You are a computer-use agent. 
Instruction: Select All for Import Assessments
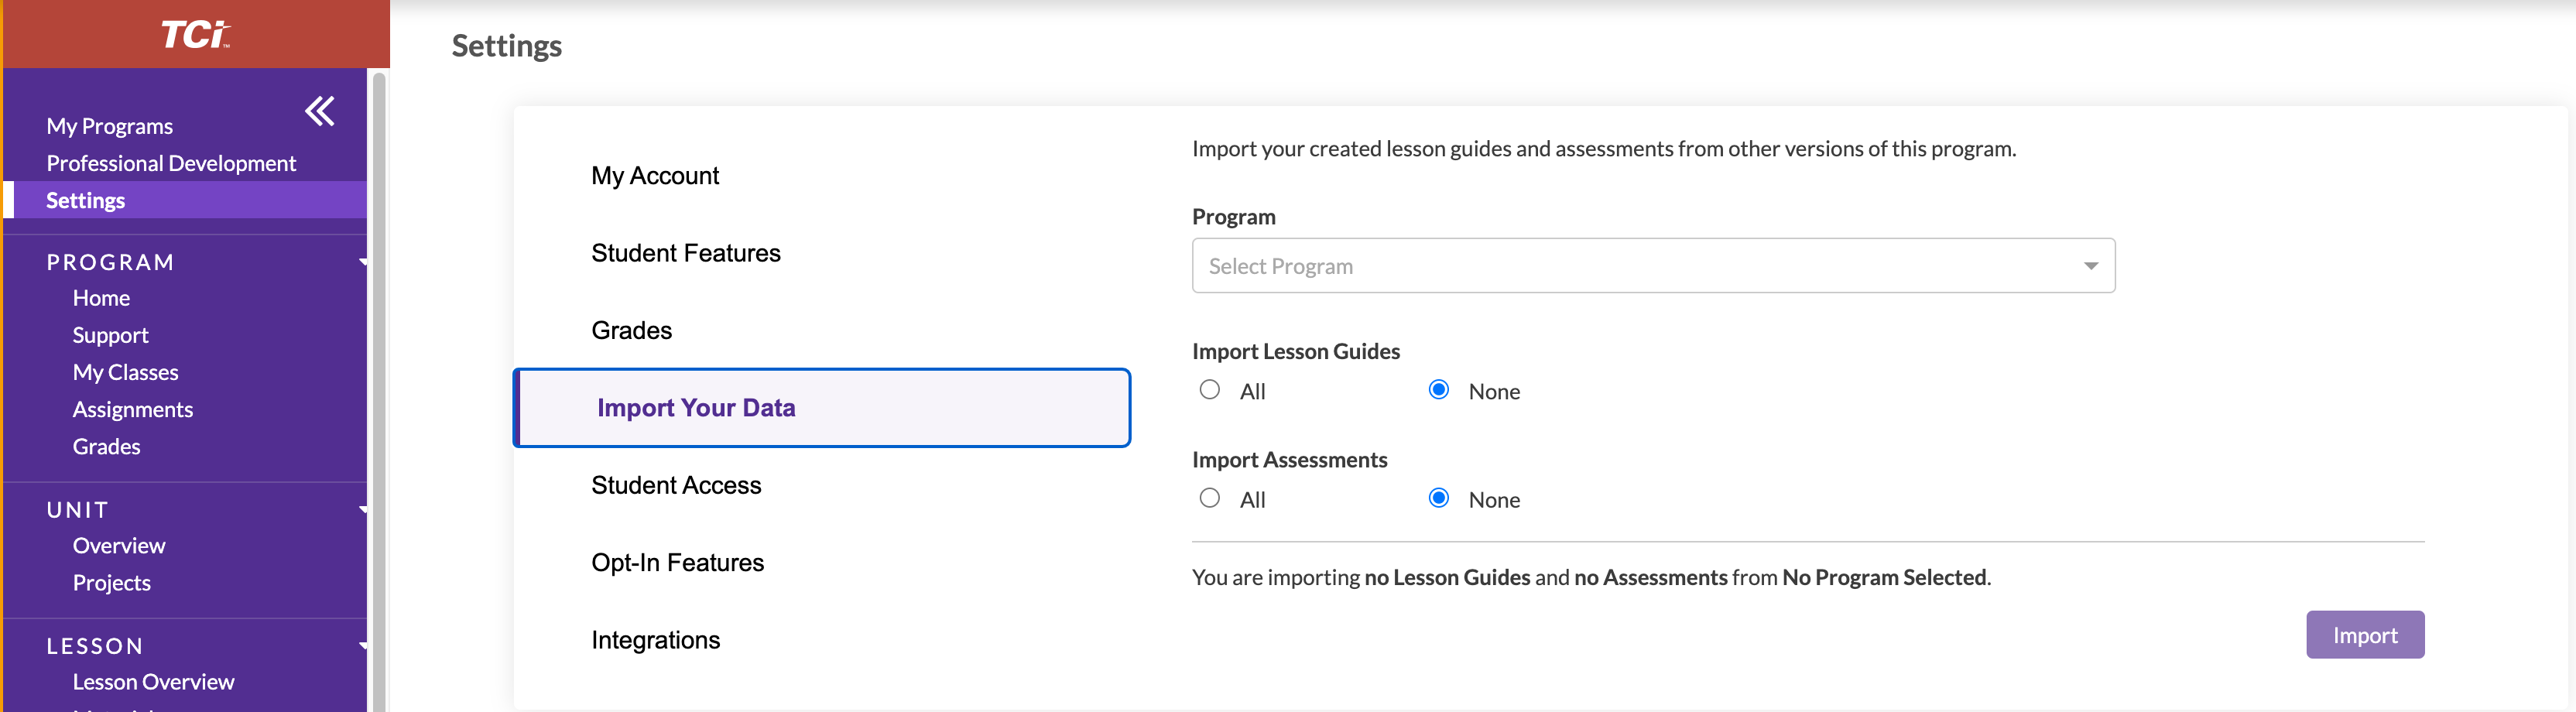pyautogui.click(x=1210, y=497)
